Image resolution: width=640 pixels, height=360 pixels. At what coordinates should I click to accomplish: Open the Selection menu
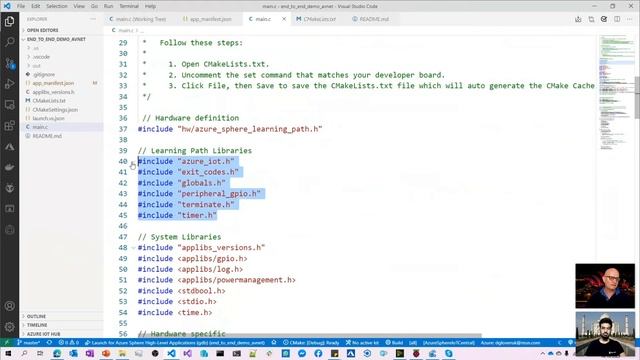(57, 6)
